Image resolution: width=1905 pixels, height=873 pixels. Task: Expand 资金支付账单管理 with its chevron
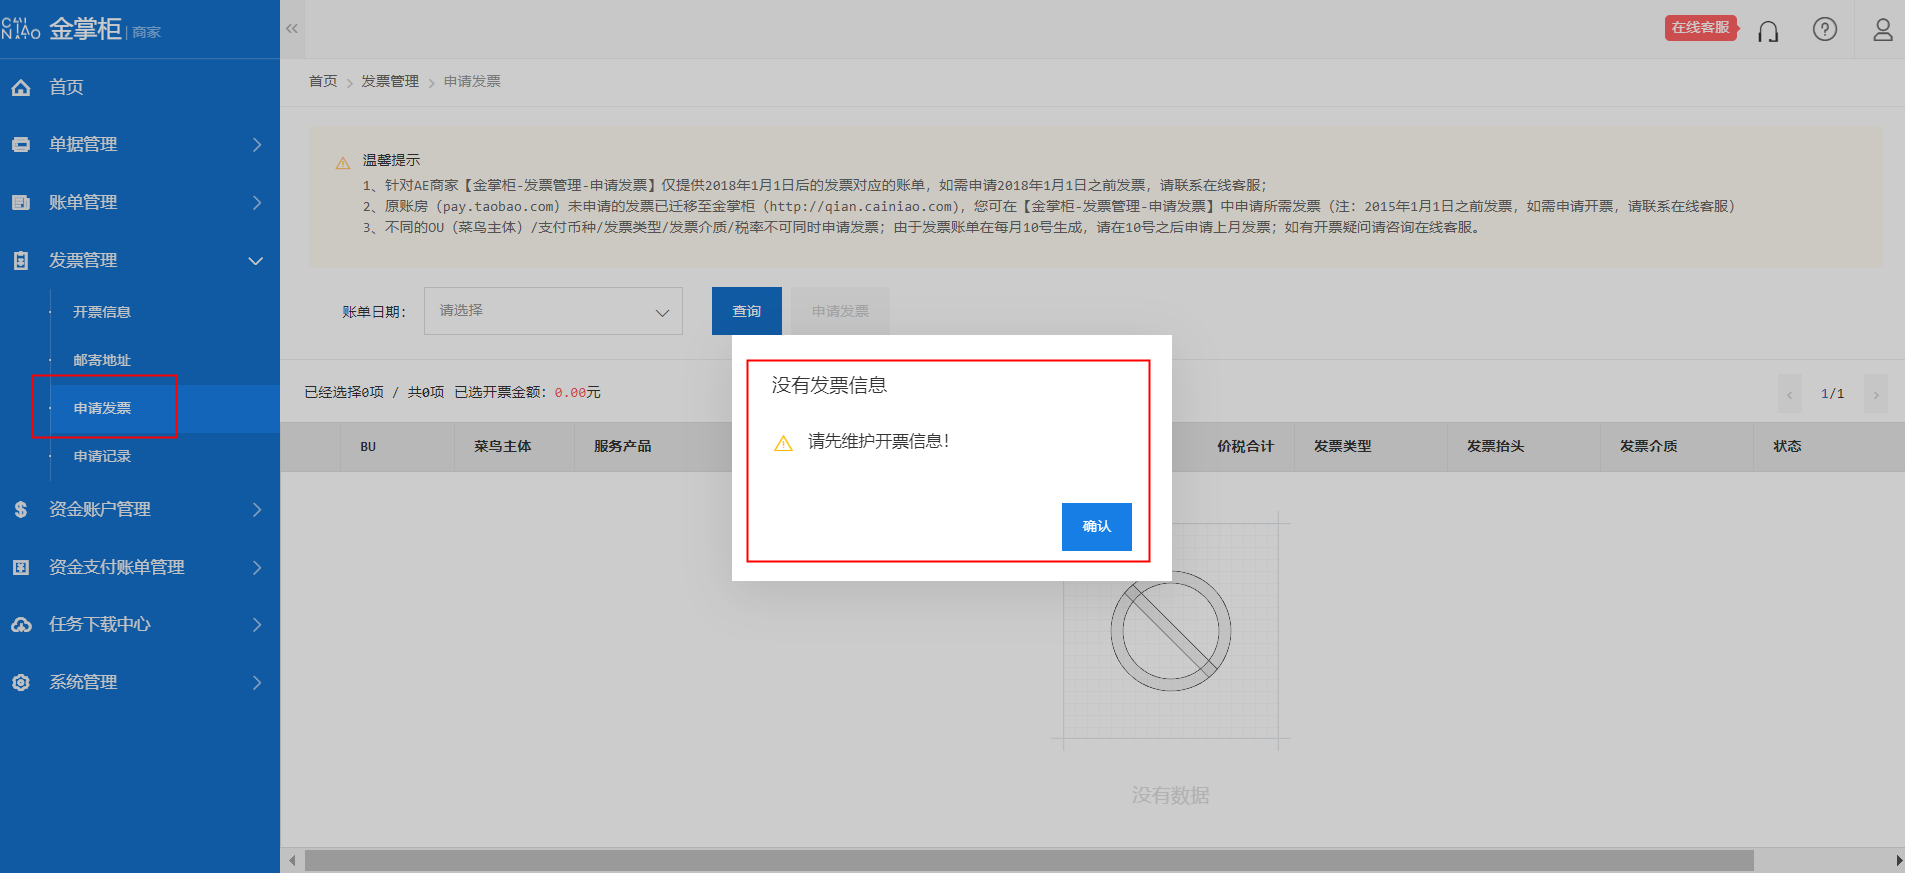point(257,568)
